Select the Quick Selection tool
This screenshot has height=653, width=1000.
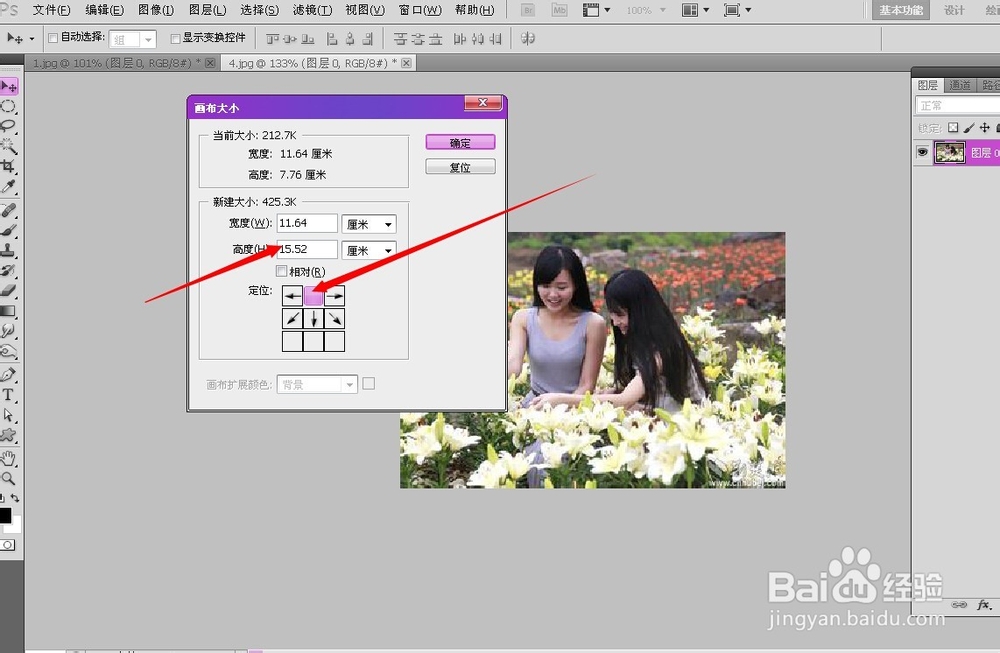pyautogui.click(x=8, y=146)
